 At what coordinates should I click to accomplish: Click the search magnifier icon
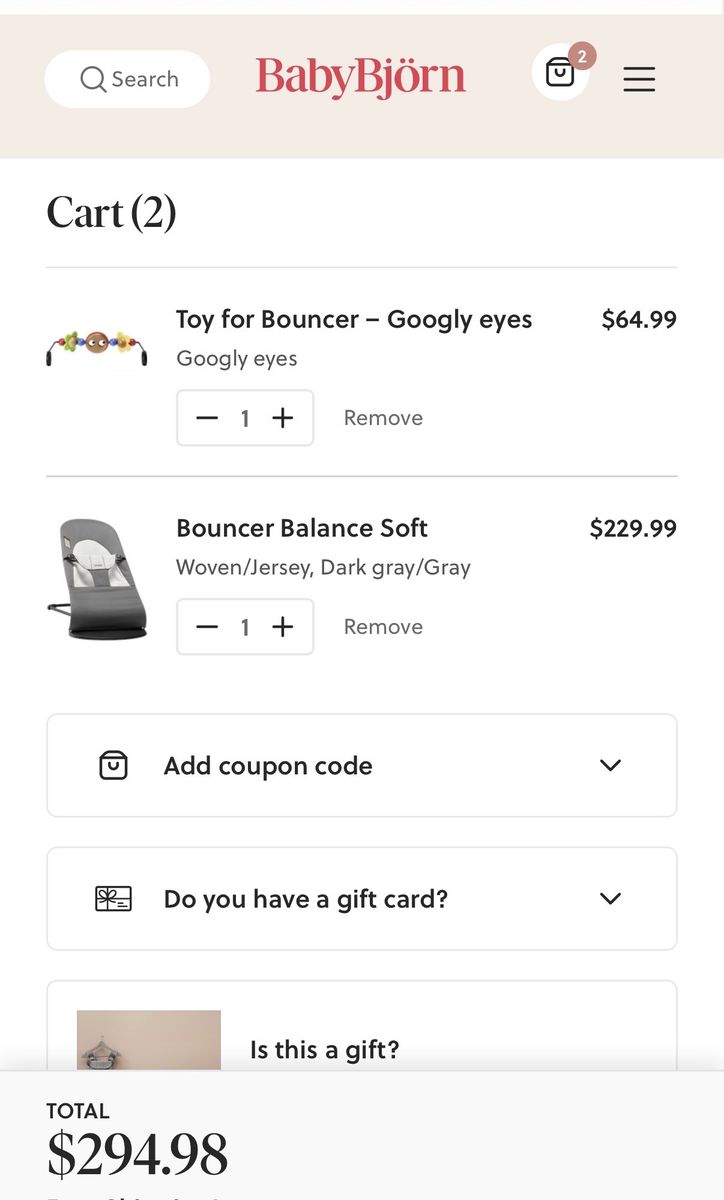pos(93,79)
